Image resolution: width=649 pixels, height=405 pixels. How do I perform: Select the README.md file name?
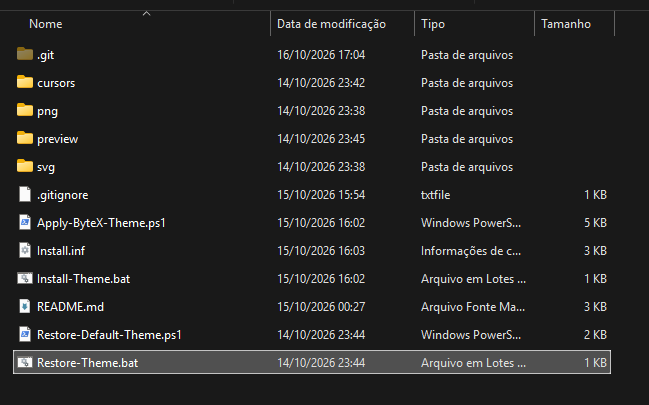[x=70, y=307]
